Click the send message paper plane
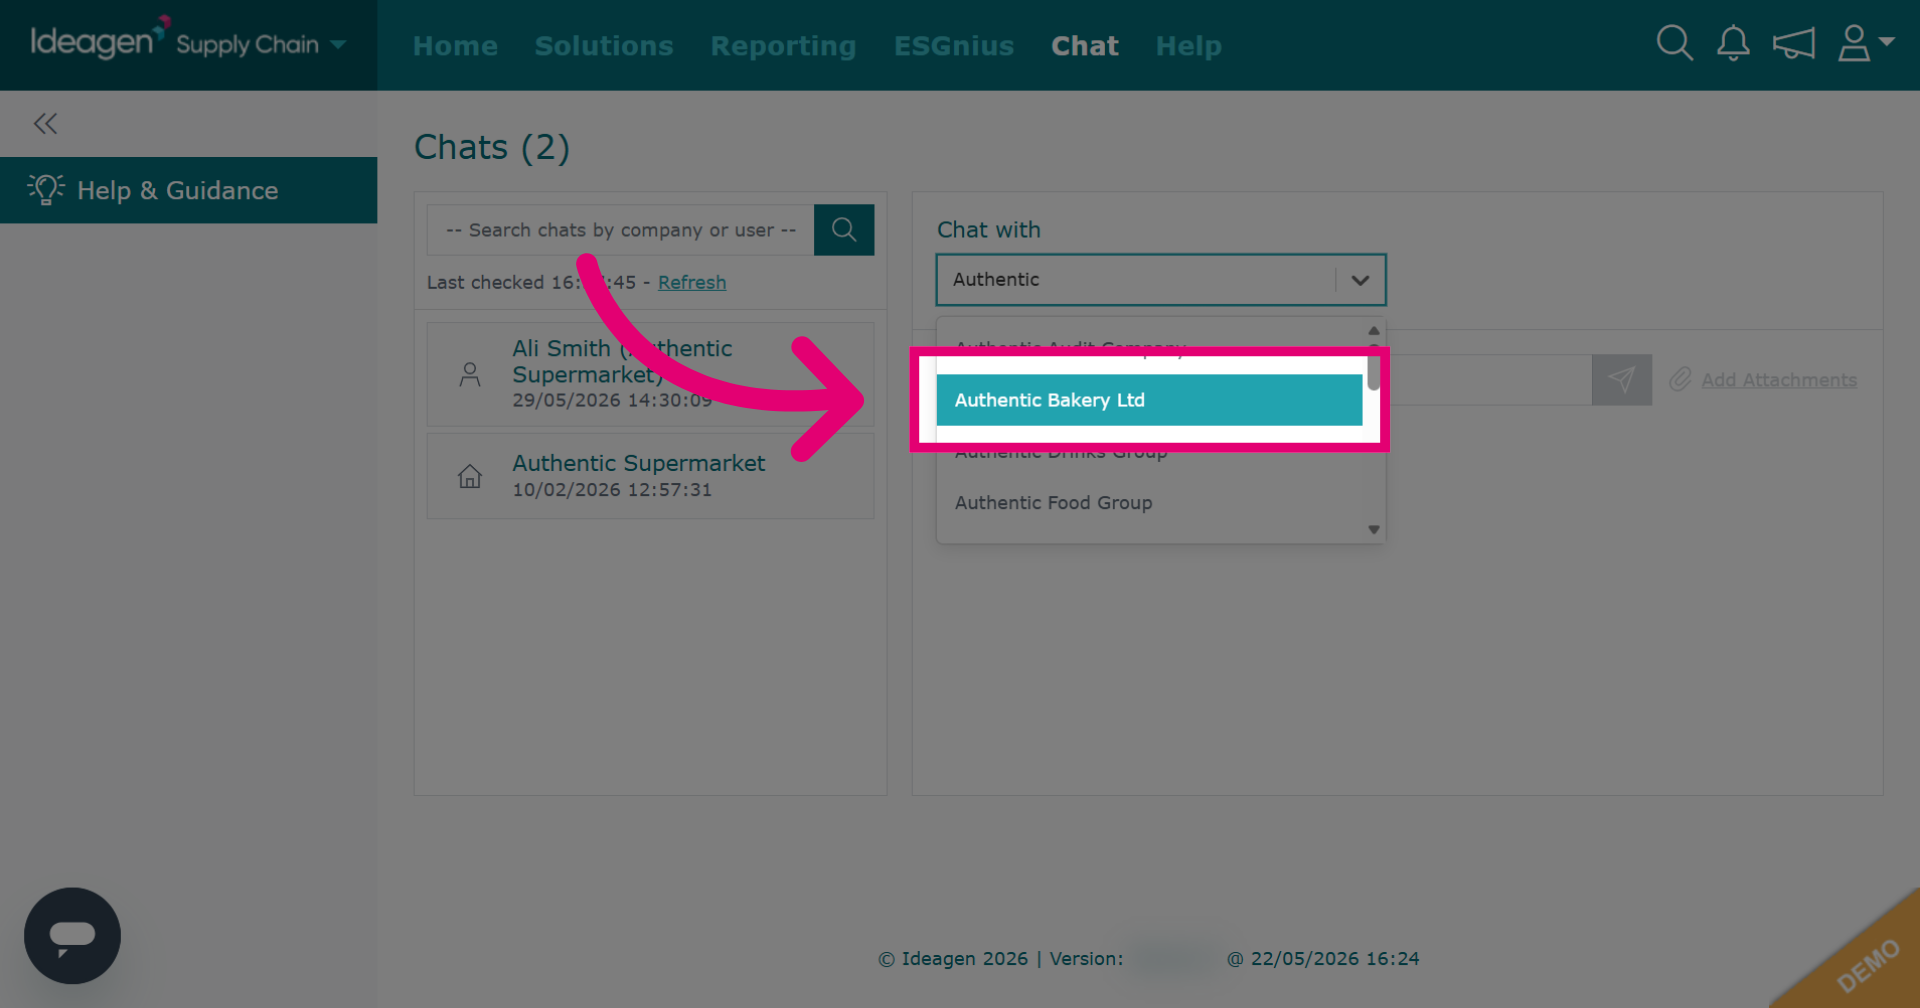Viewport: 1920px width, 1008px height. tap(1621, 380)
